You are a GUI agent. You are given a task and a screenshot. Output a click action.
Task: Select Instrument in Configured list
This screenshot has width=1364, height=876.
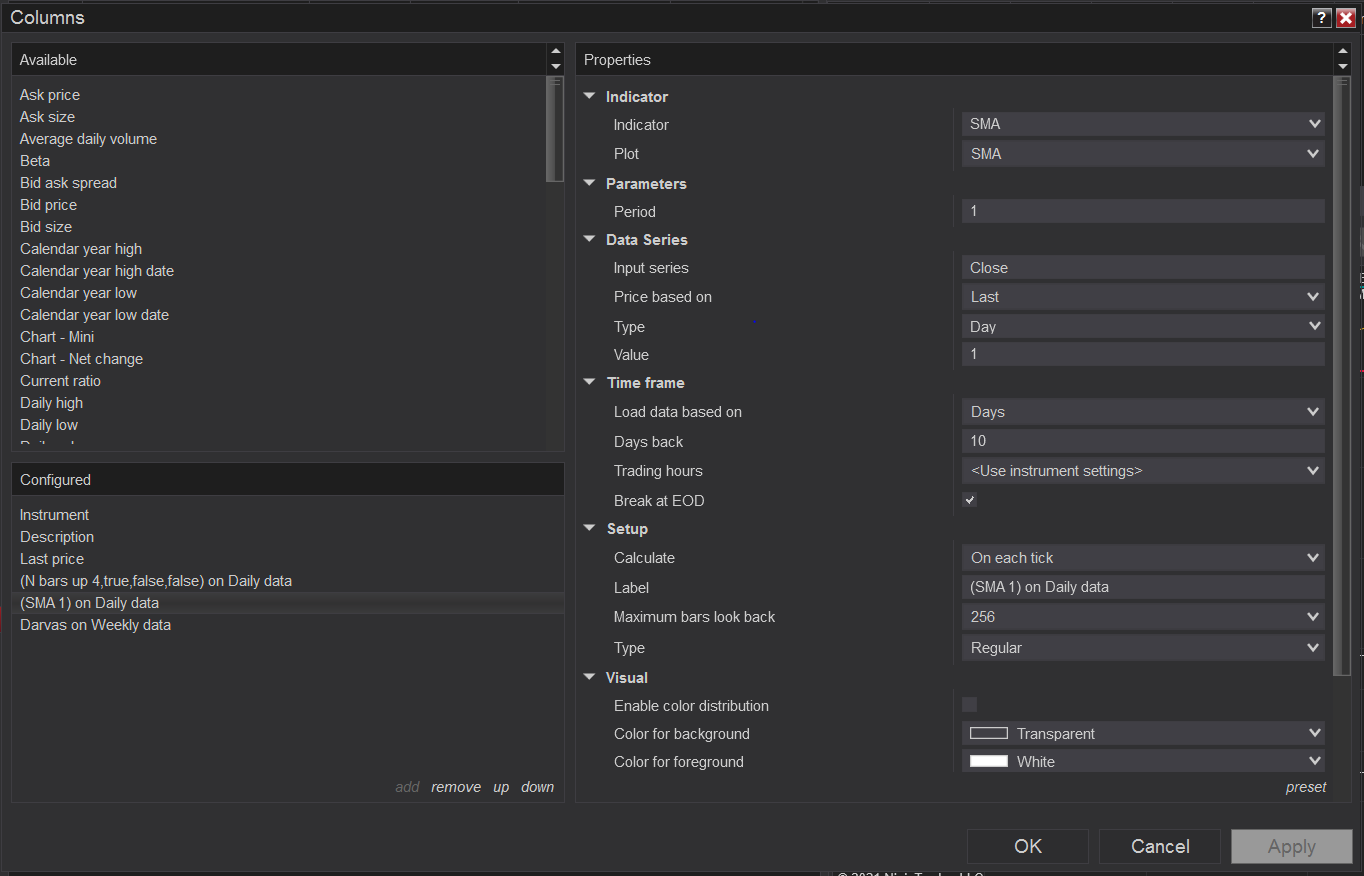pos(54,515)
